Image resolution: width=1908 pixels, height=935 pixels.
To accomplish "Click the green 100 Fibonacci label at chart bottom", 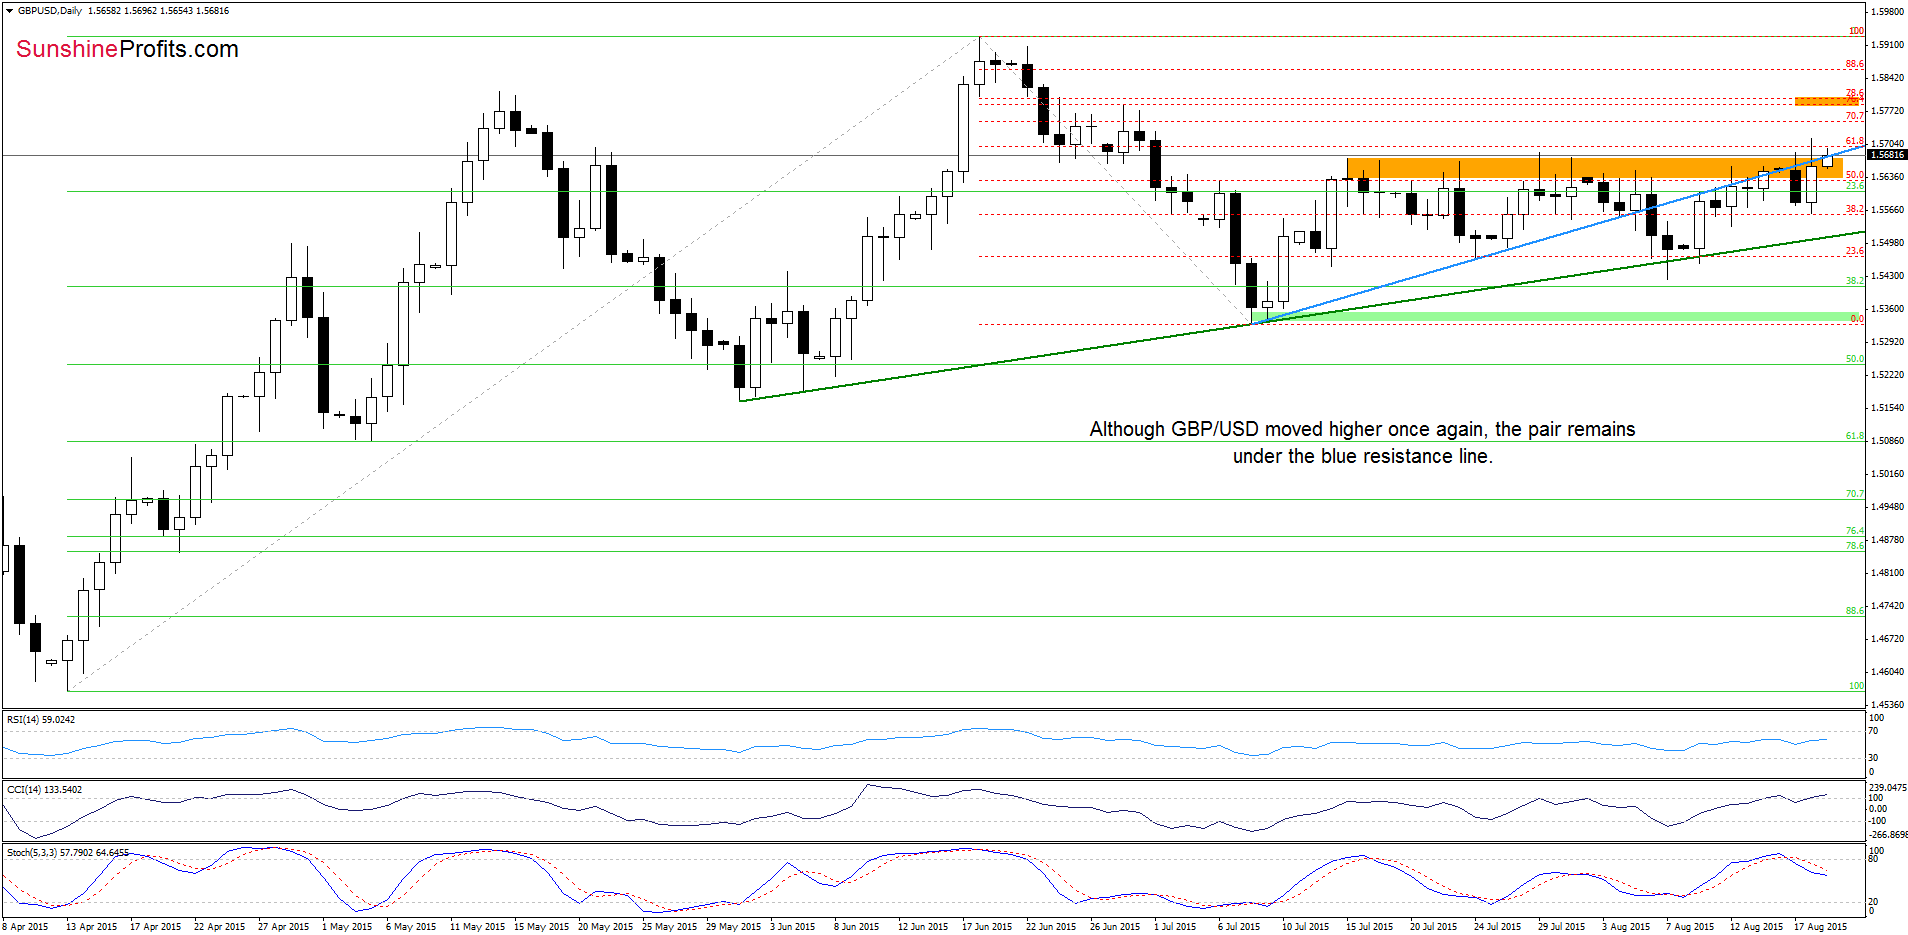I will [1856, 686].
